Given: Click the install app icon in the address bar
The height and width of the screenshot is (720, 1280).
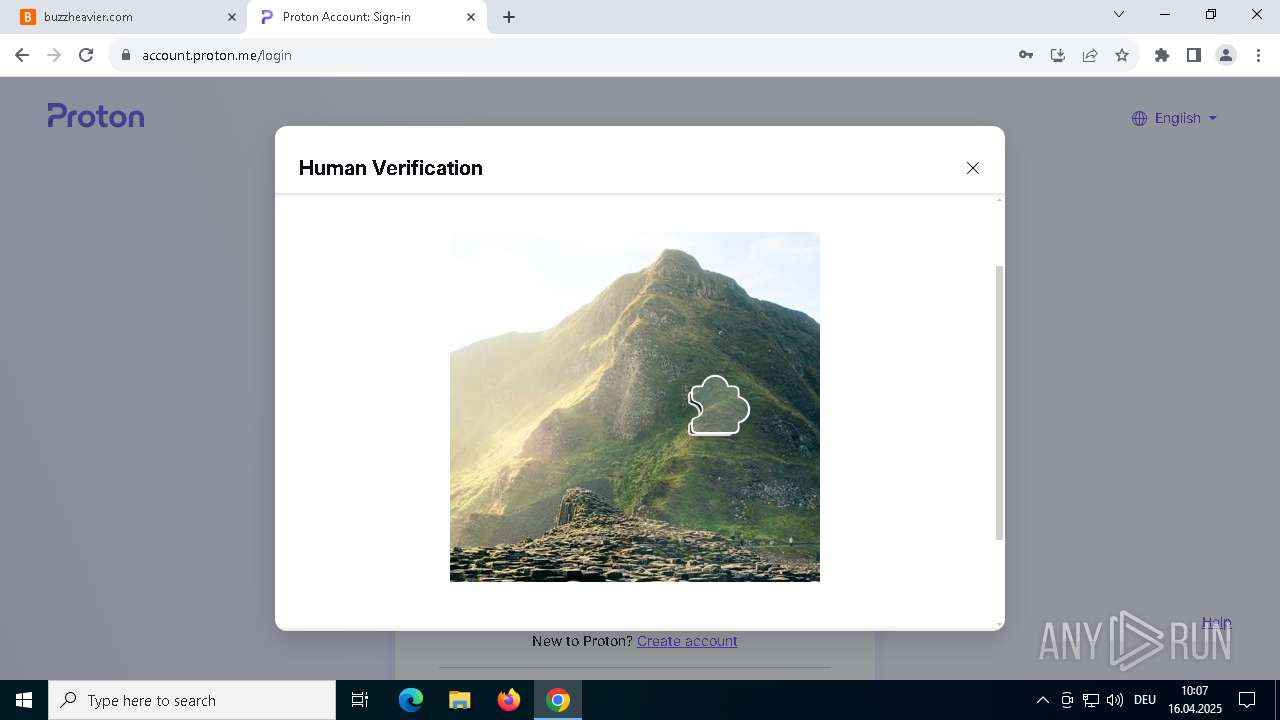Looking at the screenshot, I should point(1058,55).
